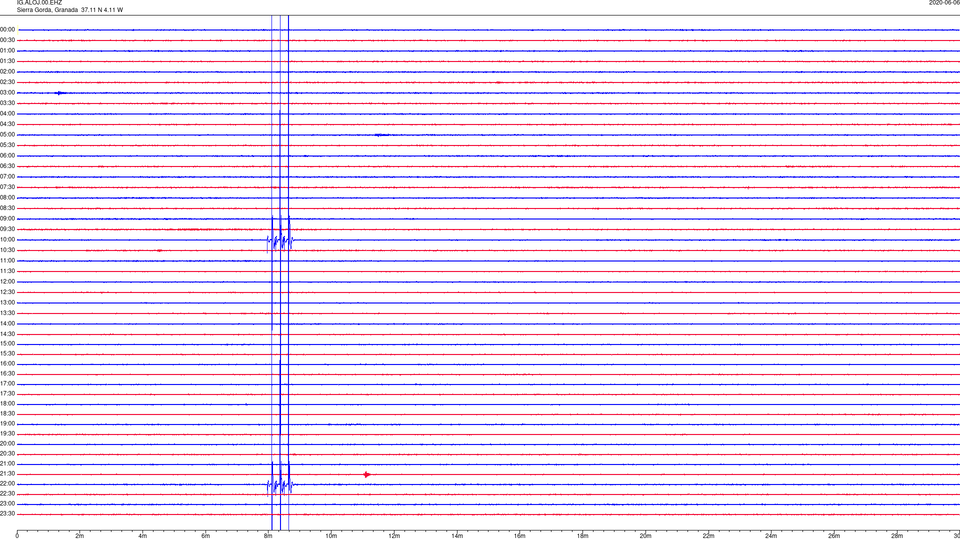960x540 pixels.
Task: Click the 28m tick on time axis
Action: tap(897, 536)
